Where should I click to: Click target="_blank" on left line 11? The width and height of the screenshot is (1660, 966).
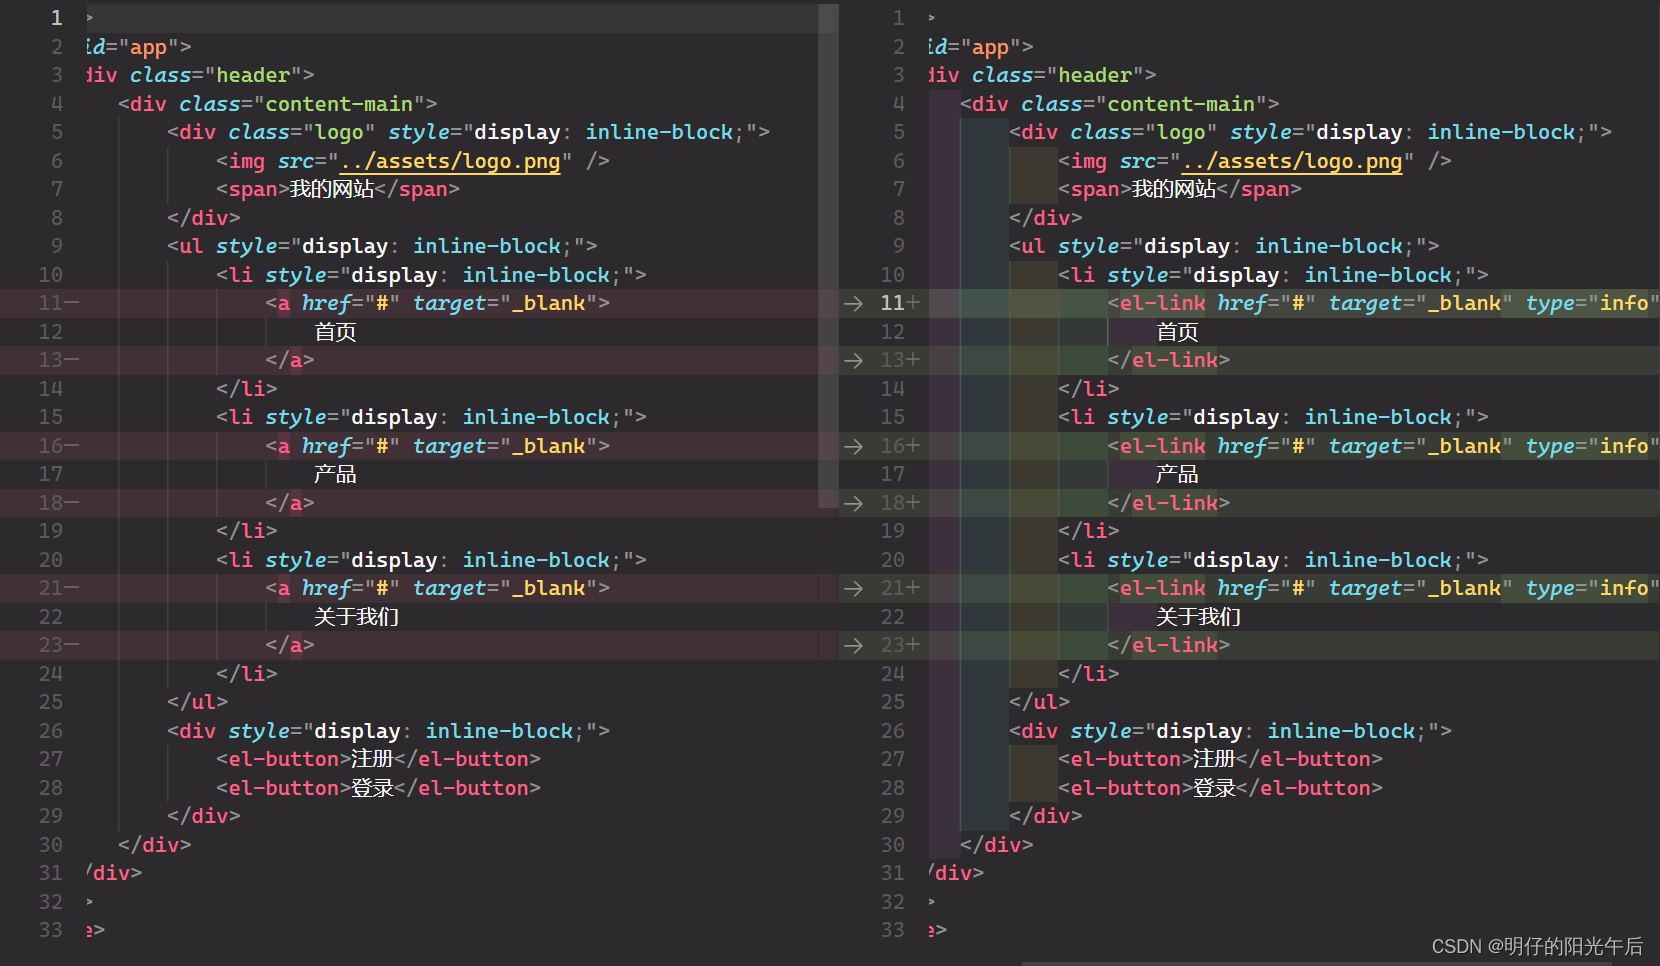[x=505, y=303]
